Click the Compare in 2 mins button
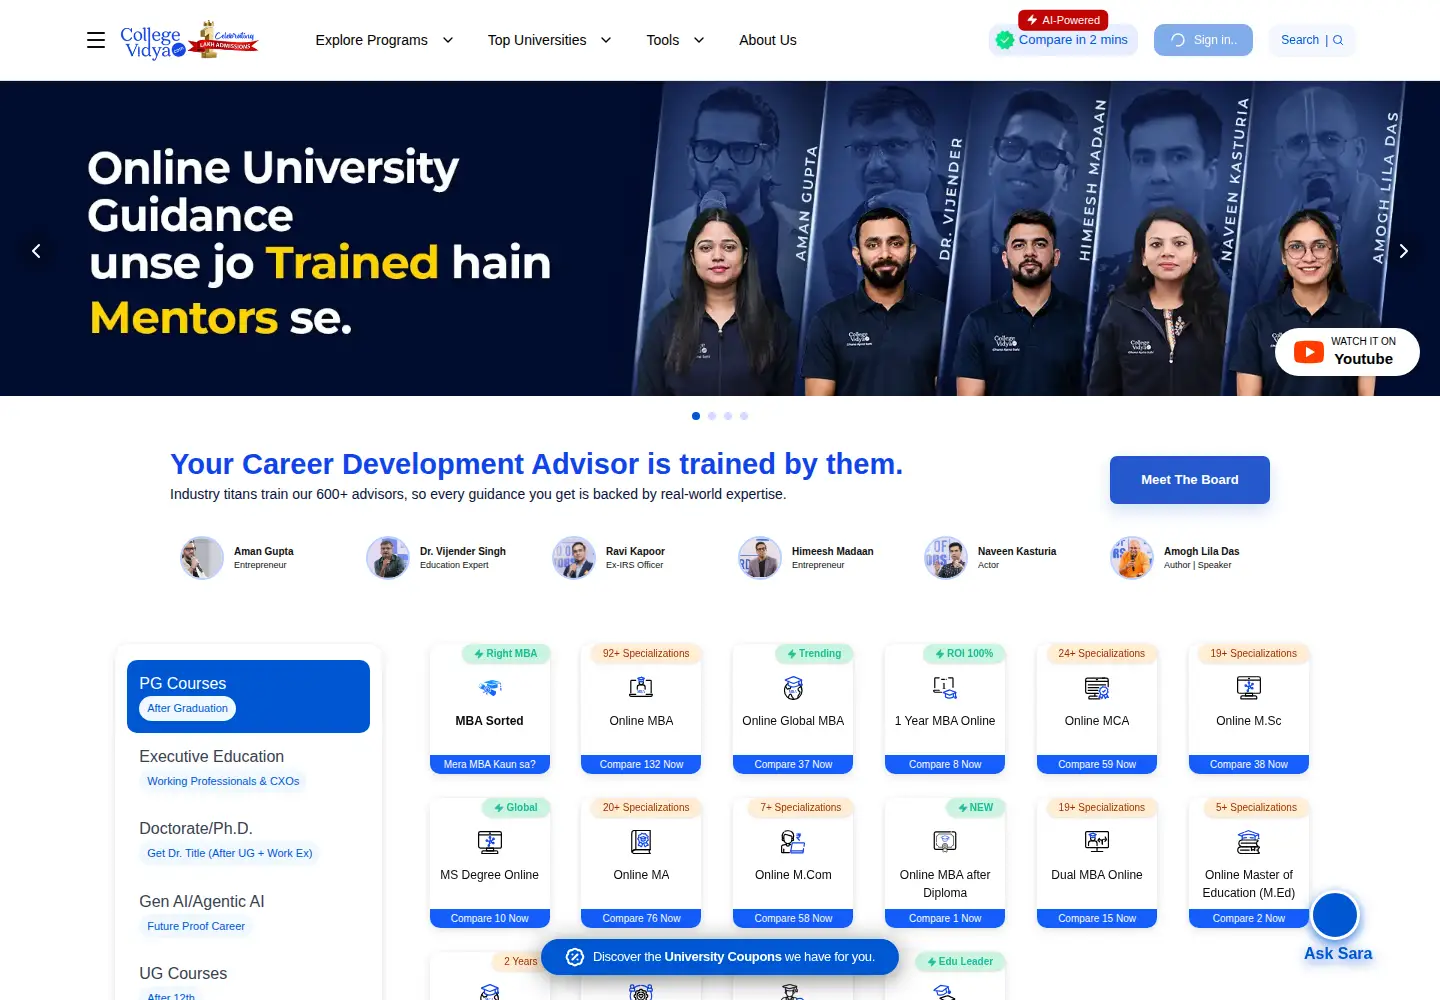This screenshot has height=1000, width=1440. (x=1063, y=40)
